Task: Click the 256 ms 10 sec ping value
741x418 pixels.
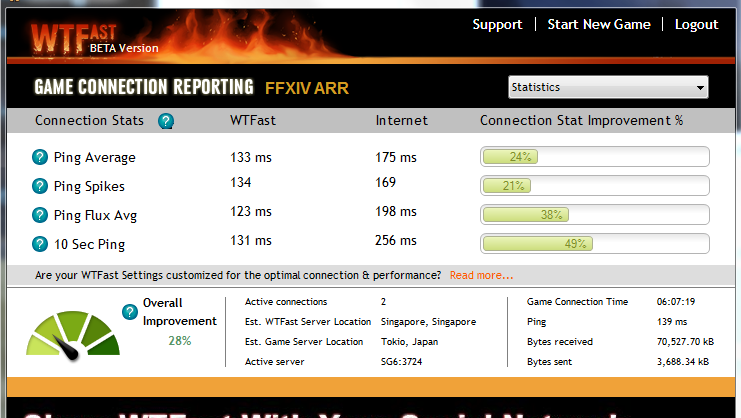Action: [396, 240]
